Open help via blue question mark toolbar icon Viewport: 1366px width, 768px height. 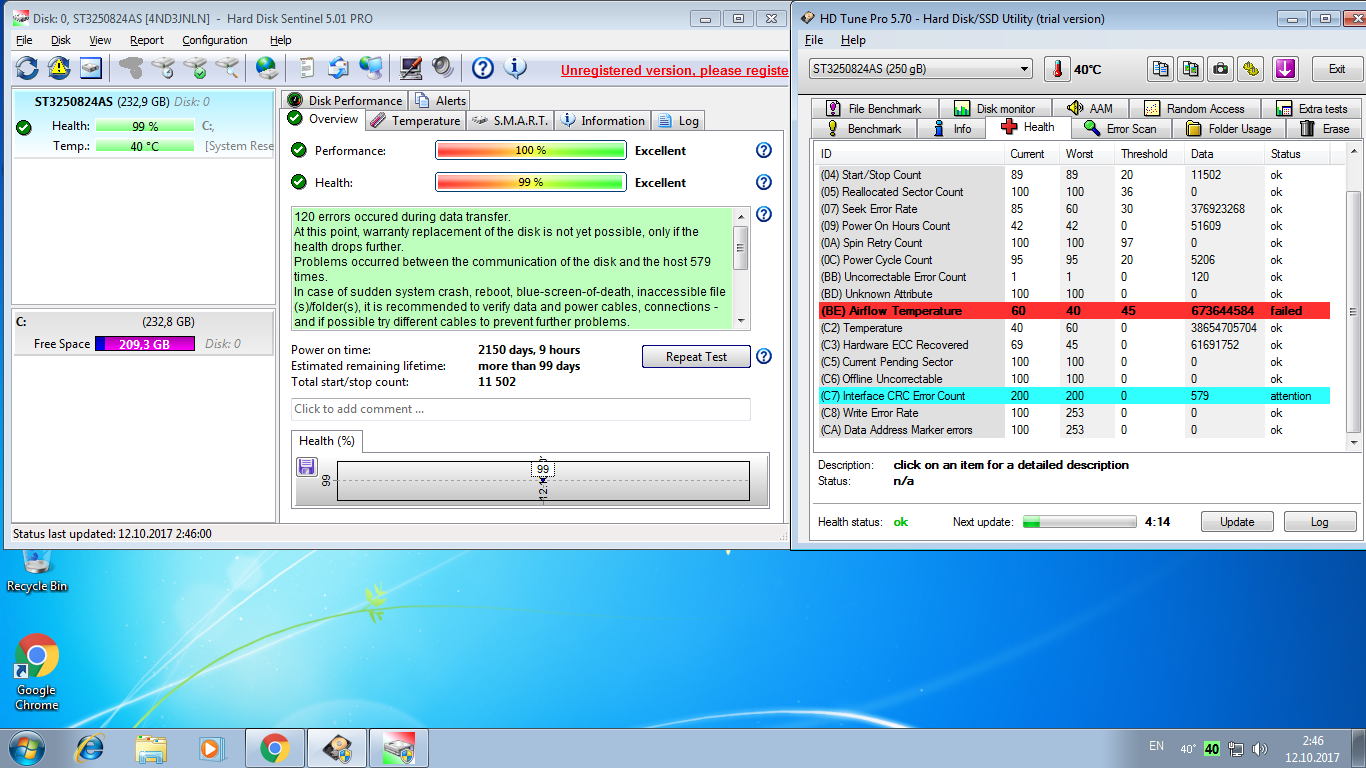coord(483,68)
